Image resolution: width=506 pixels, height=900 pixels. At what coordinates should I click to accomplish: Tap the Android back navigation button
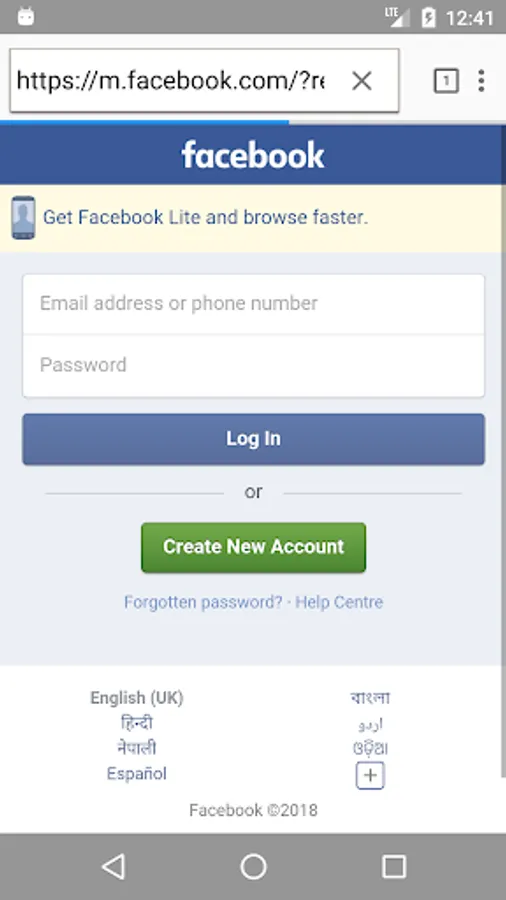pos(113,866)
